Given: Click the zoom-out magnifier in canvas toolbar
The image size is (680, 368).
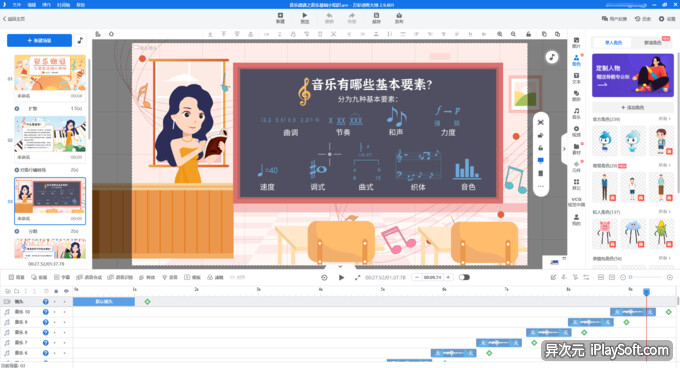Looking at the screenshot, I should click(513, 34).
